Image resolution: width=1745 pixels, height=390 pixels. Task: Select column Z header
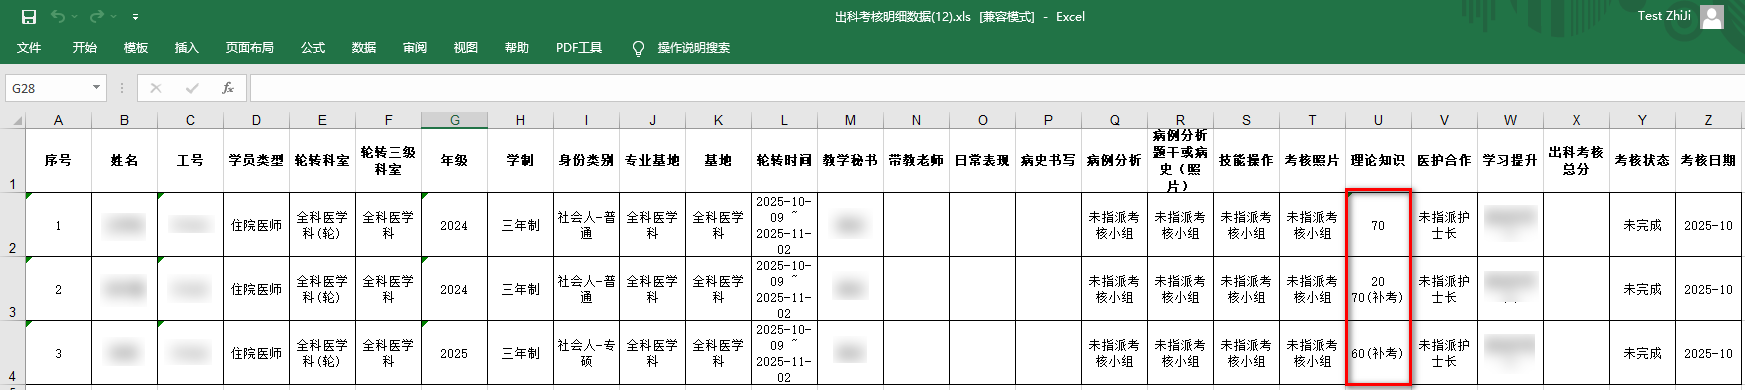click(x=1708, y=120)
